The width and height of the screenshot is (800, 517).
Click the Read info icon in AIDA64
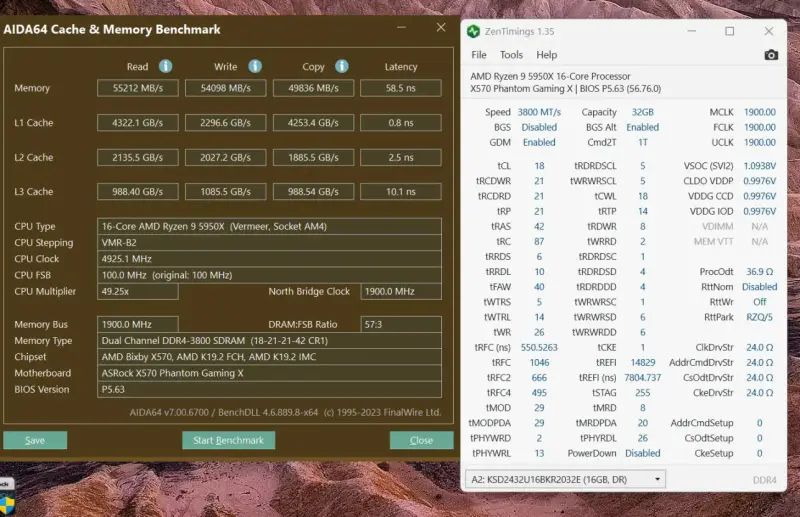click(165, 66)
